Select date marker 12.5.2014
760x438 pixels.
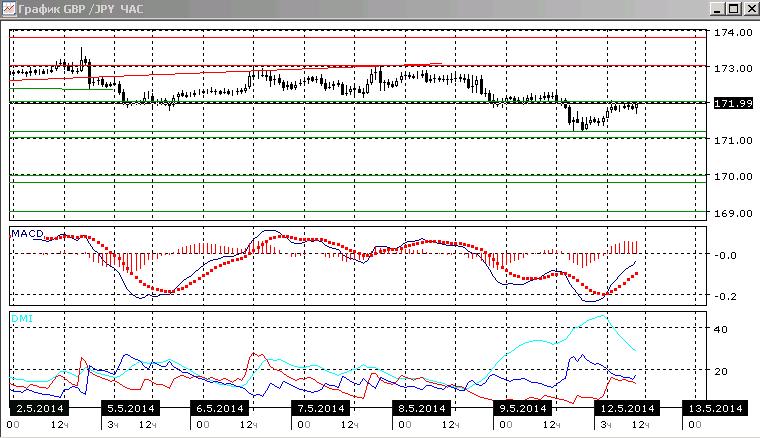coord(627,408)
